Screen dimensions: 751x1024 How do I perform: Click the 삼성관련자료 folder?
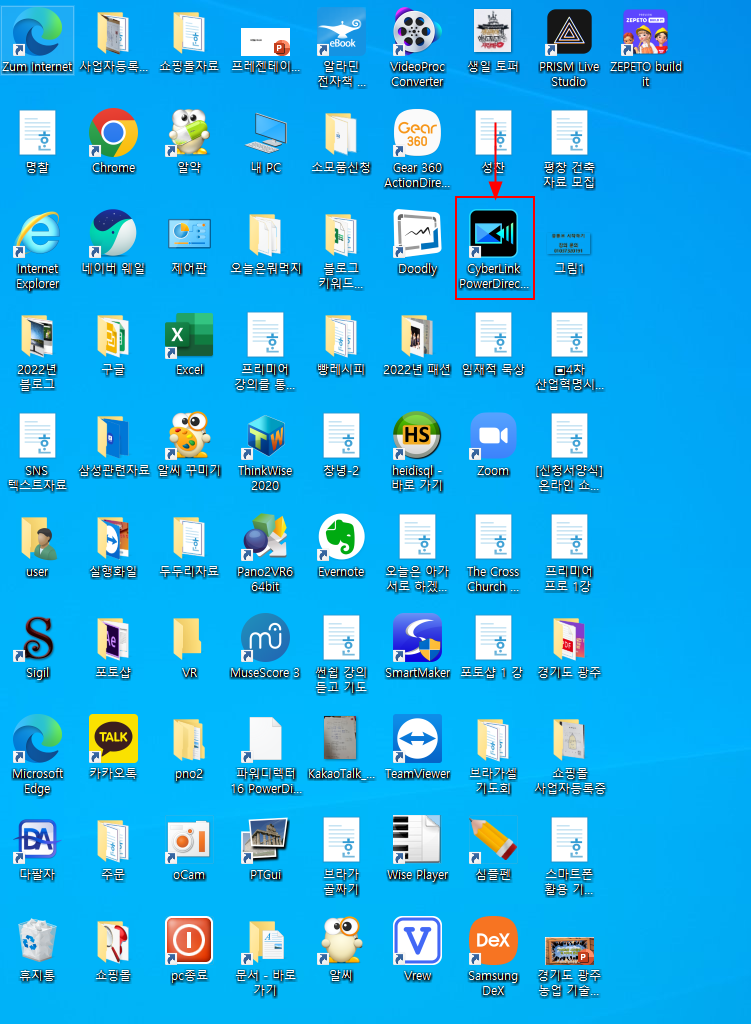tap(113, 436)
